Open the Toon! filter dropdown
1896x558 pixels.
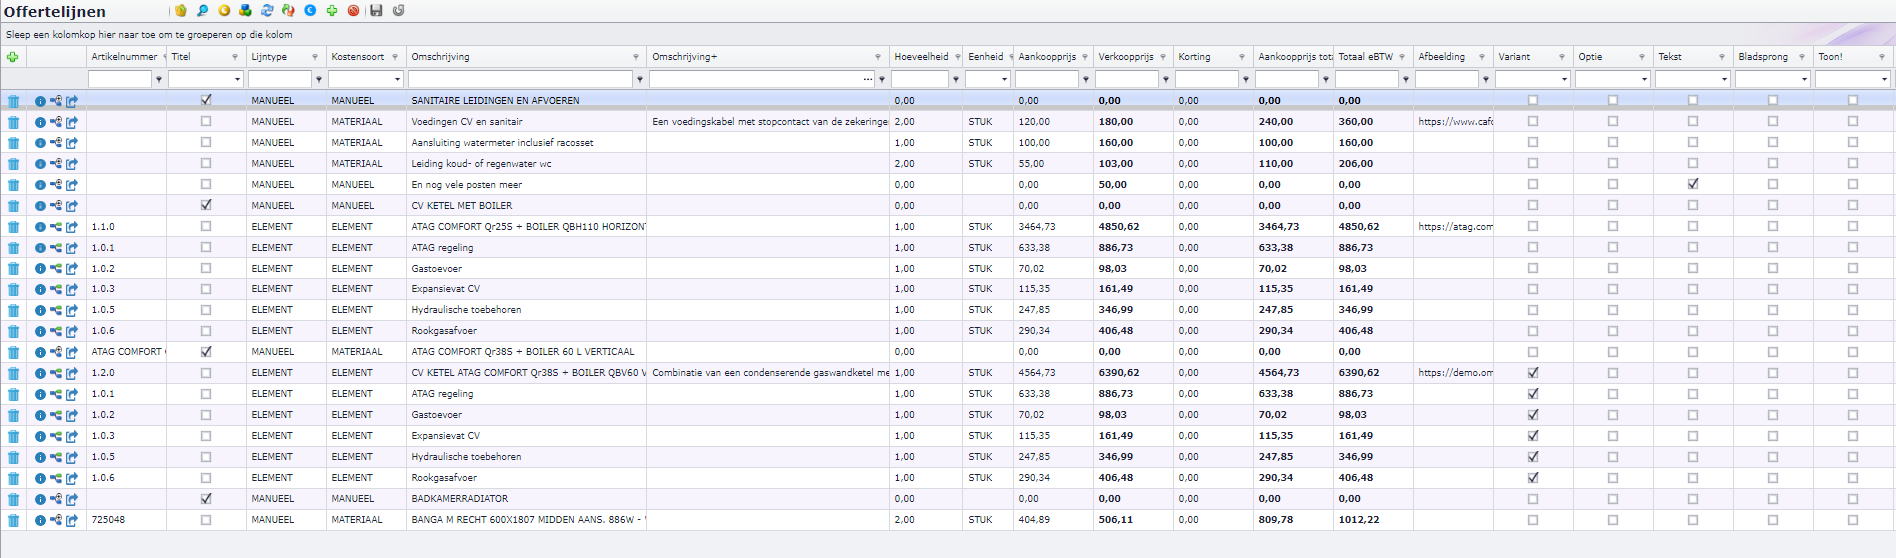pyautogui.click(x=1884, y=79)
